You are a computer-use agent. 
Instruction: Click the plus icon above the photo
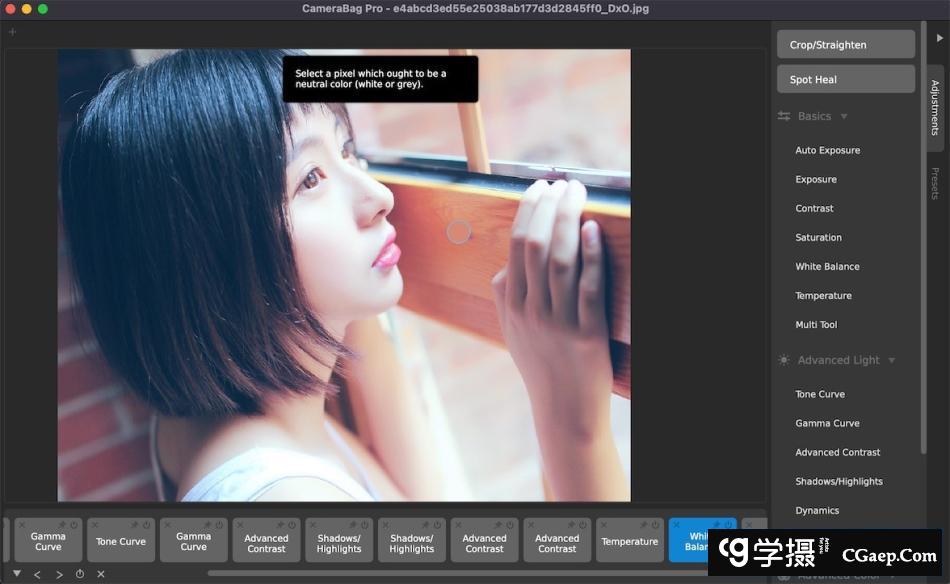(12, 32)
